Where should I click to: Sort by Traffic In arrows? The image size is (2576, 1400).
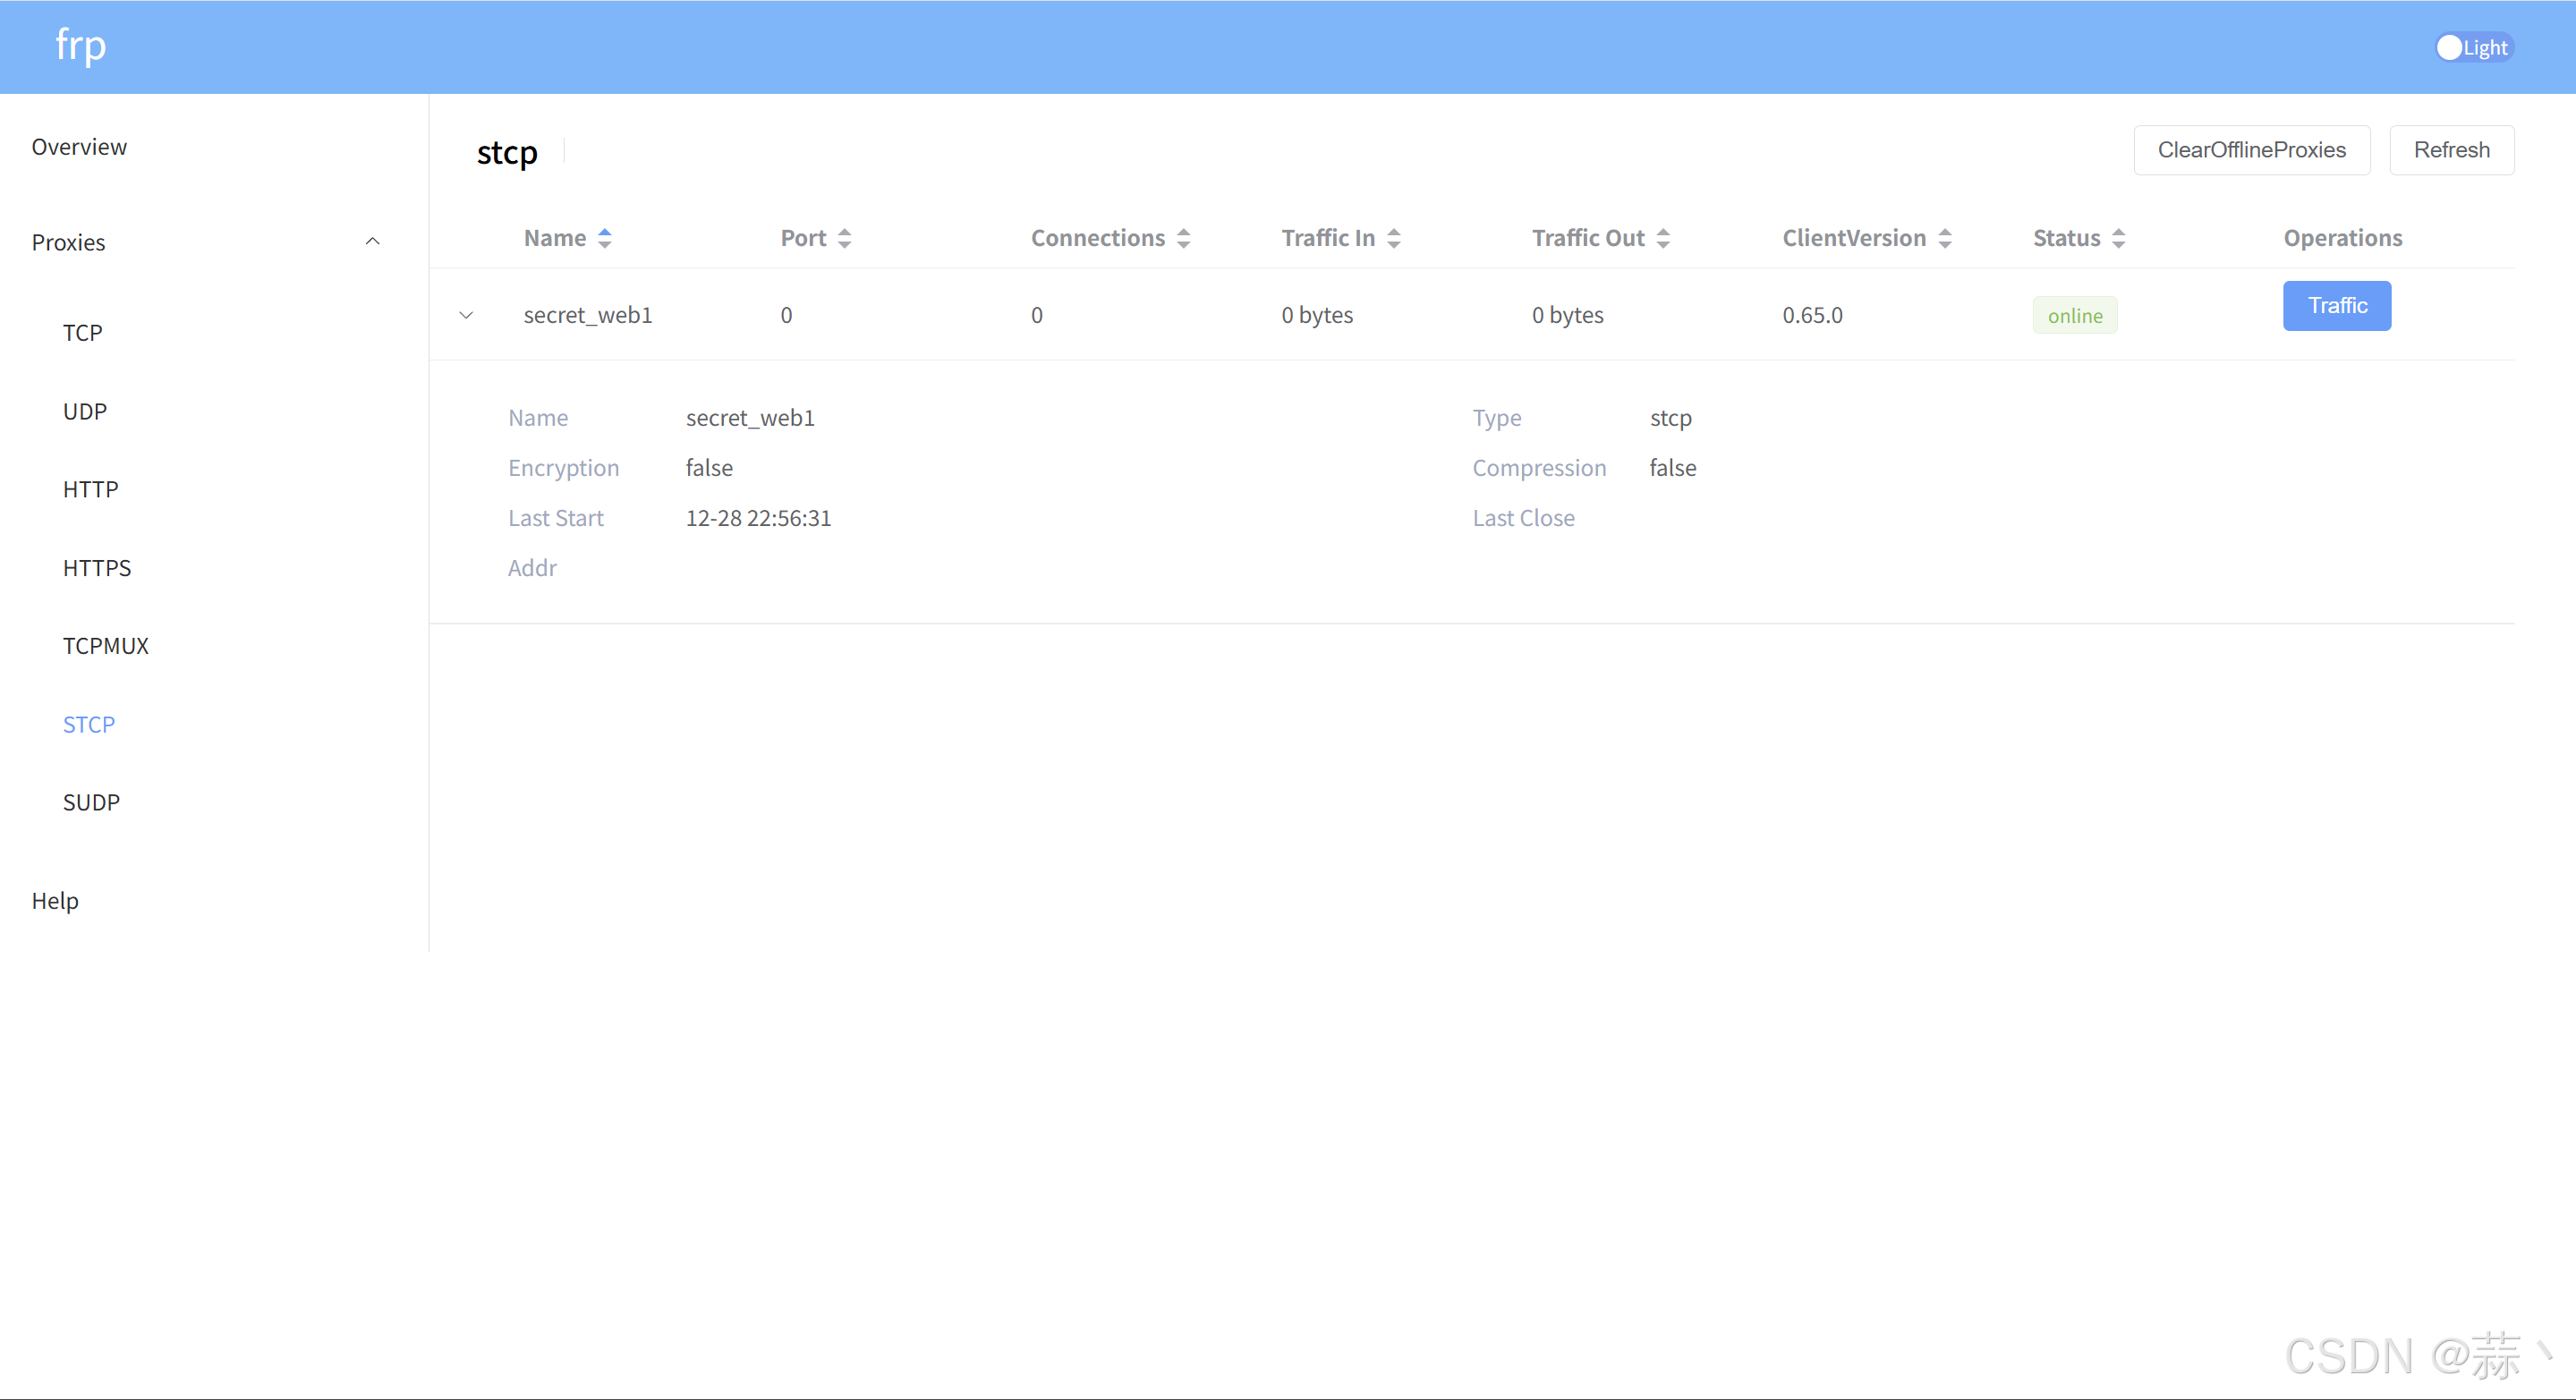pyautogui.click(x=1393, y=238)
